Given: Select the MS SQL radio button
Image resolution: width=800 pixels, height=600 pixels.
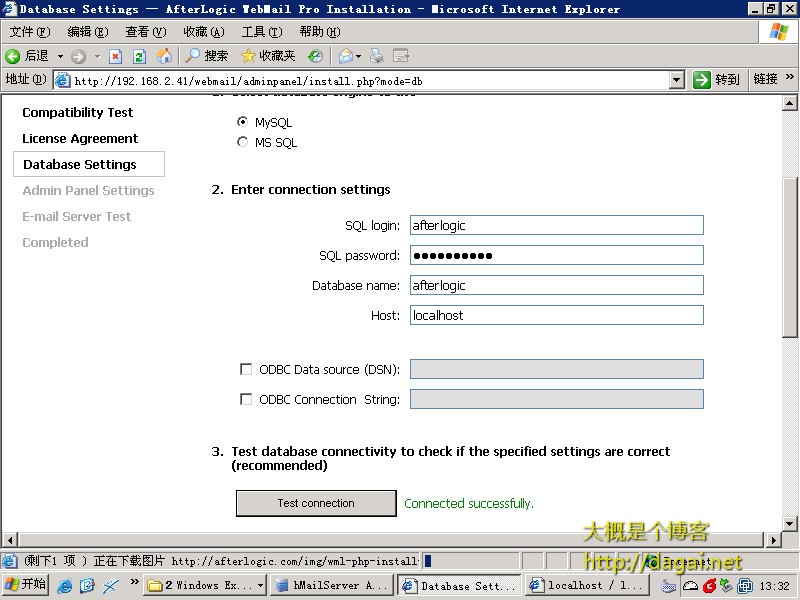Looking at the screenshot, I should coord(242,142).
